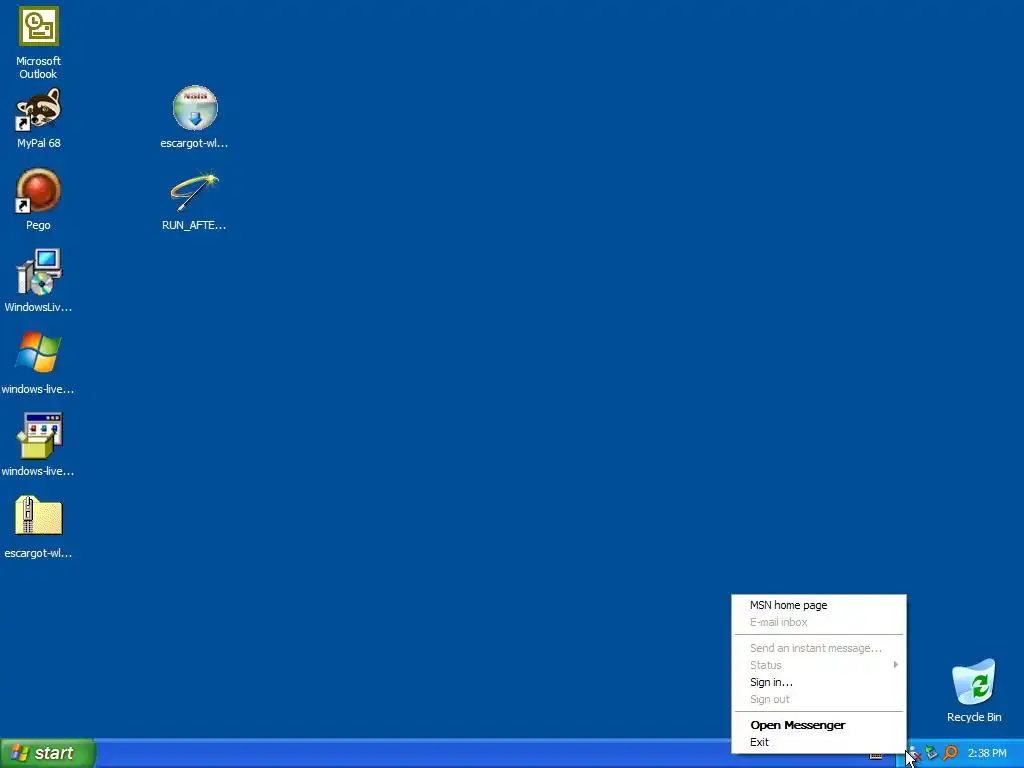Select the Microsoft Outlook desktop icon
Viewport: 1024px width, 768px height.
[x=39, y=27]
